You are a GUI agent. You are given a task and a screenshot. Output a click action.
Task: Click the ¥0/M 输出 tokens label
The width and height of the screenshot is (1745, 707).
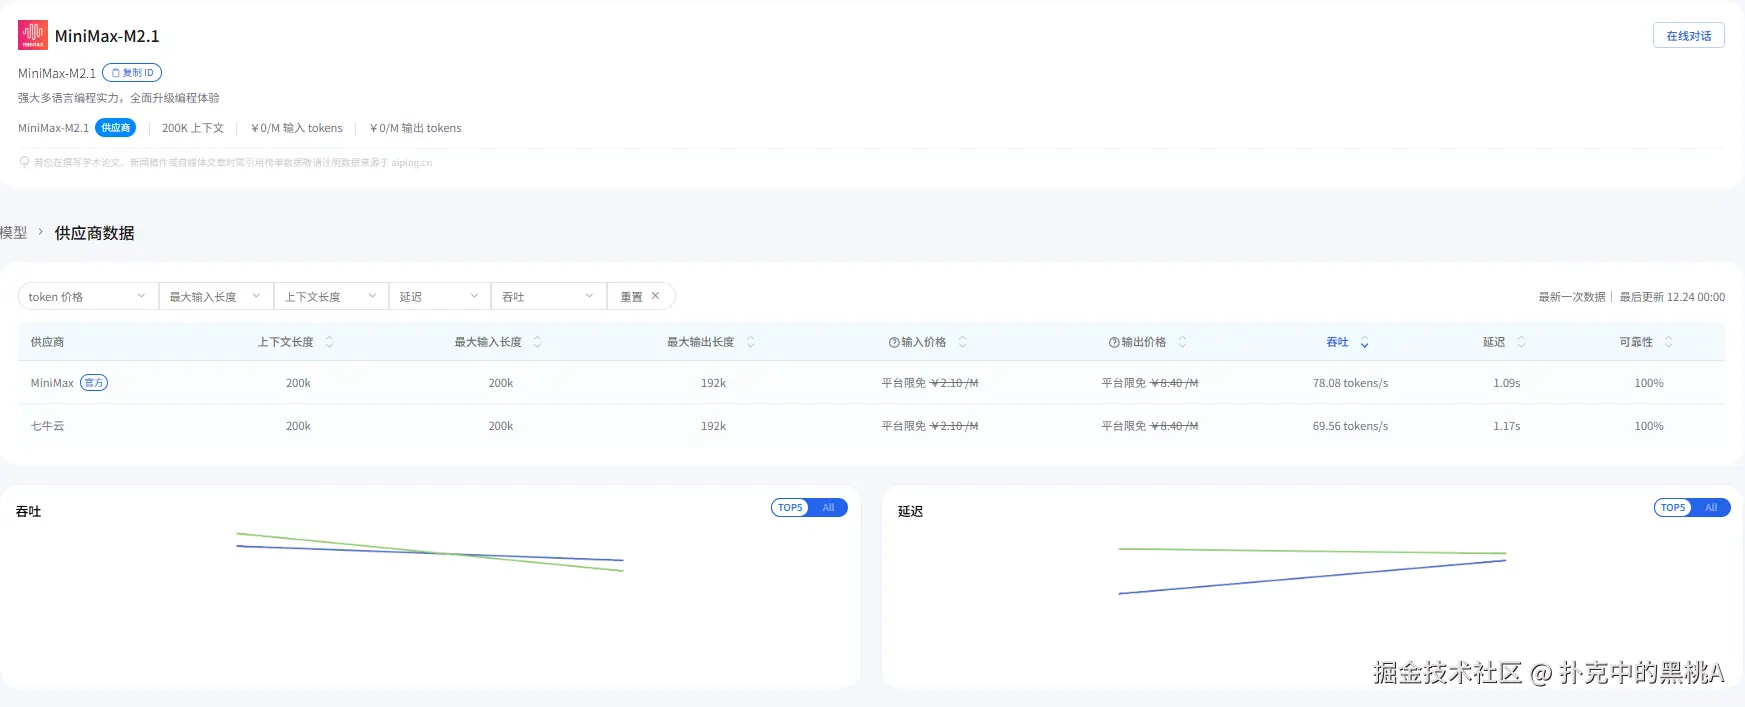(x=416, y=128)
